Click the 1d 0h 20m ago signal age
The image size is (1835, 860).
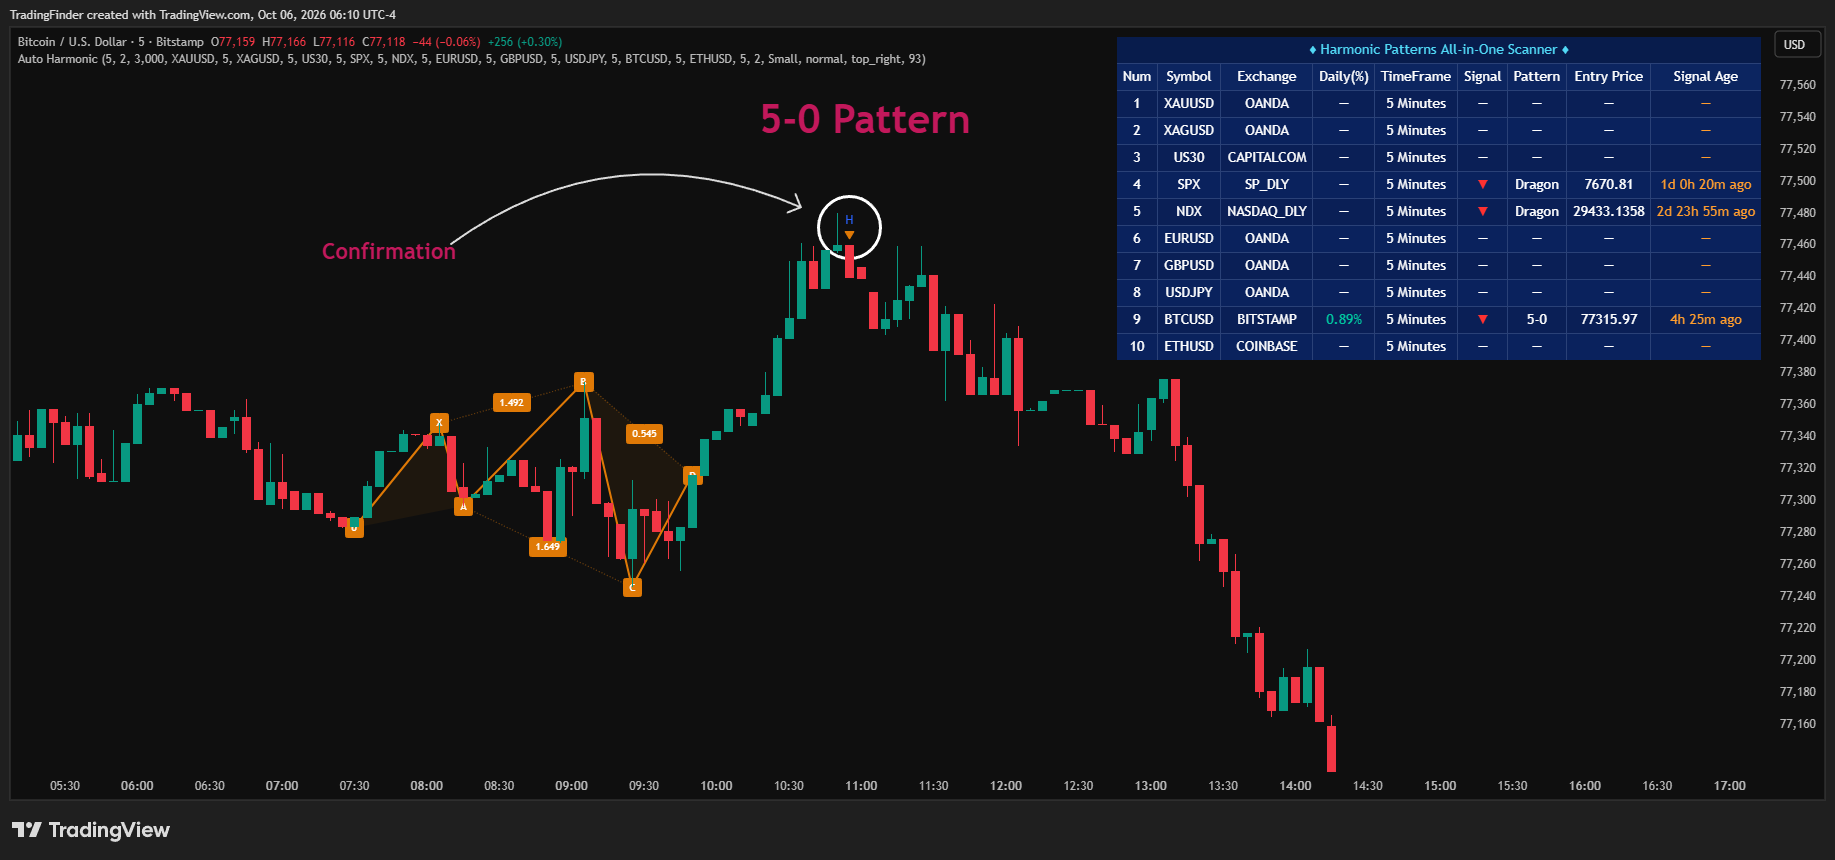pyautogui.click(x=1706, y=184)
